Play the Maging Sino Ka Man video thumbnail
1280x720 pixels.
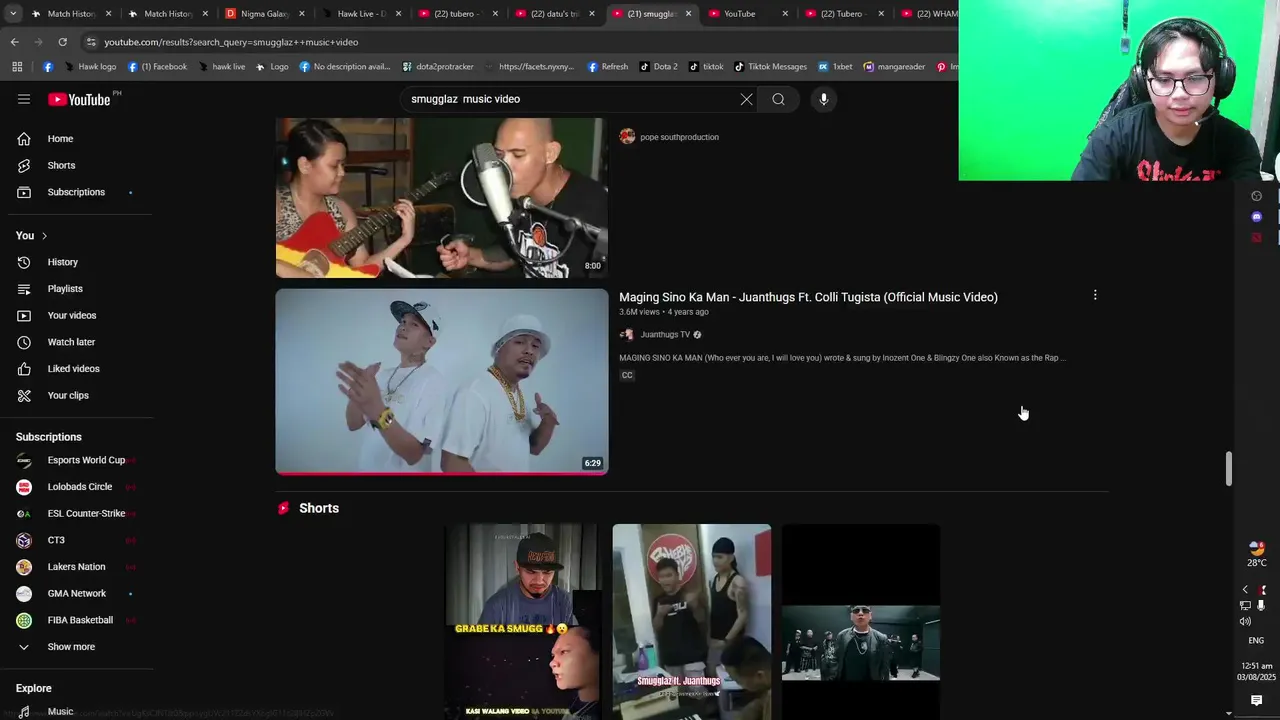(442, 381)
